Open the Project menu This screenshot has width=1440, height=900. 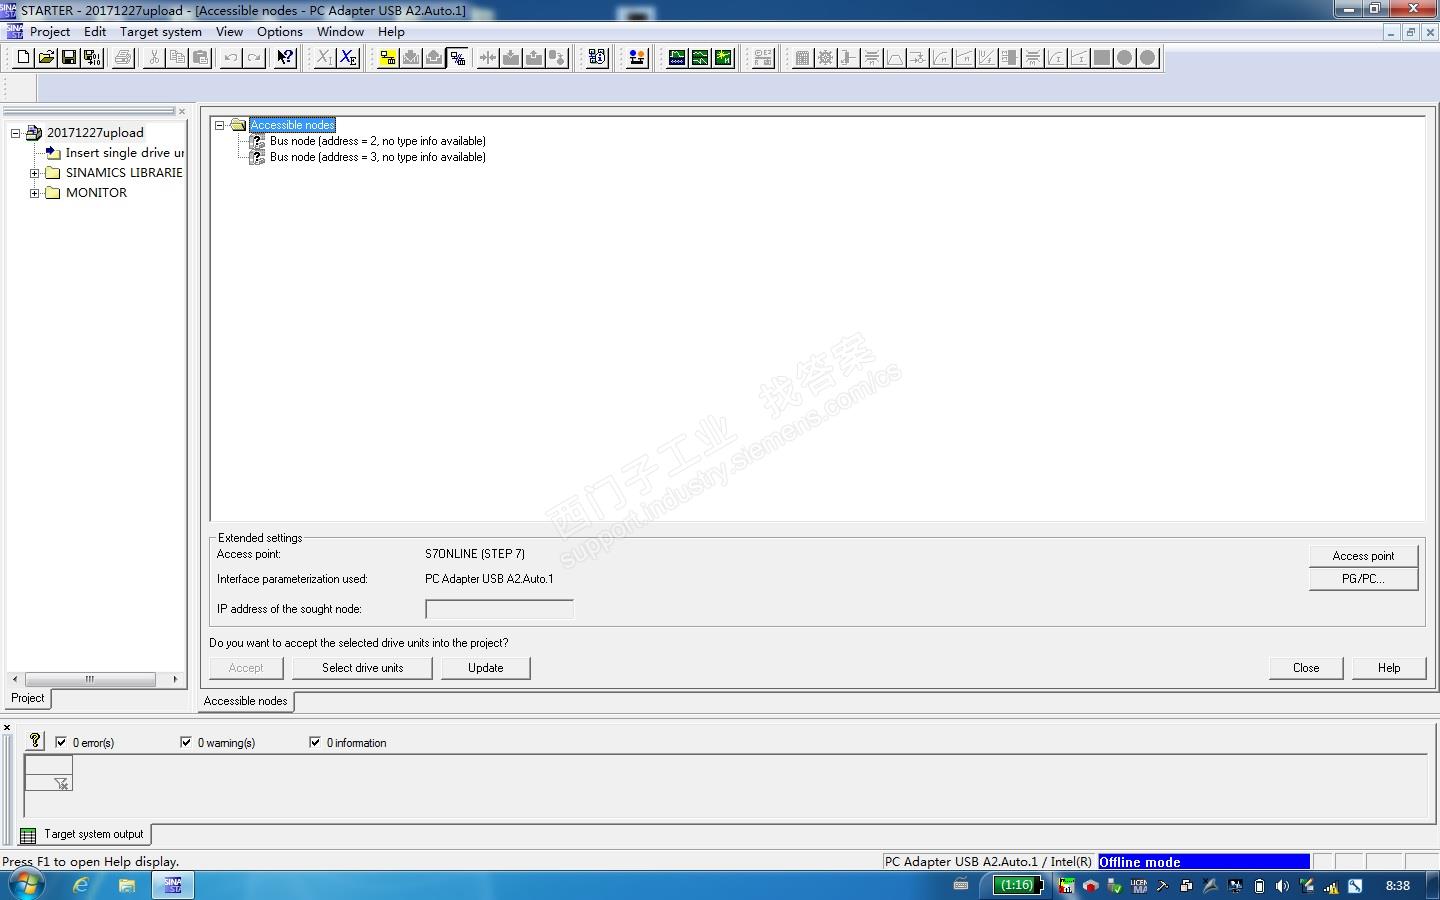(50, 32)
